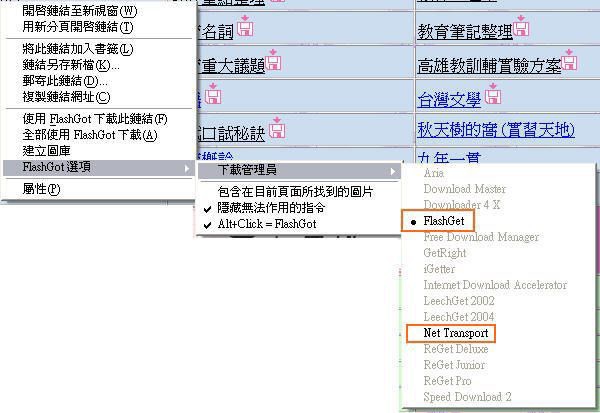Click Speed Download 2 entry
600x413 pixels.
468,397
